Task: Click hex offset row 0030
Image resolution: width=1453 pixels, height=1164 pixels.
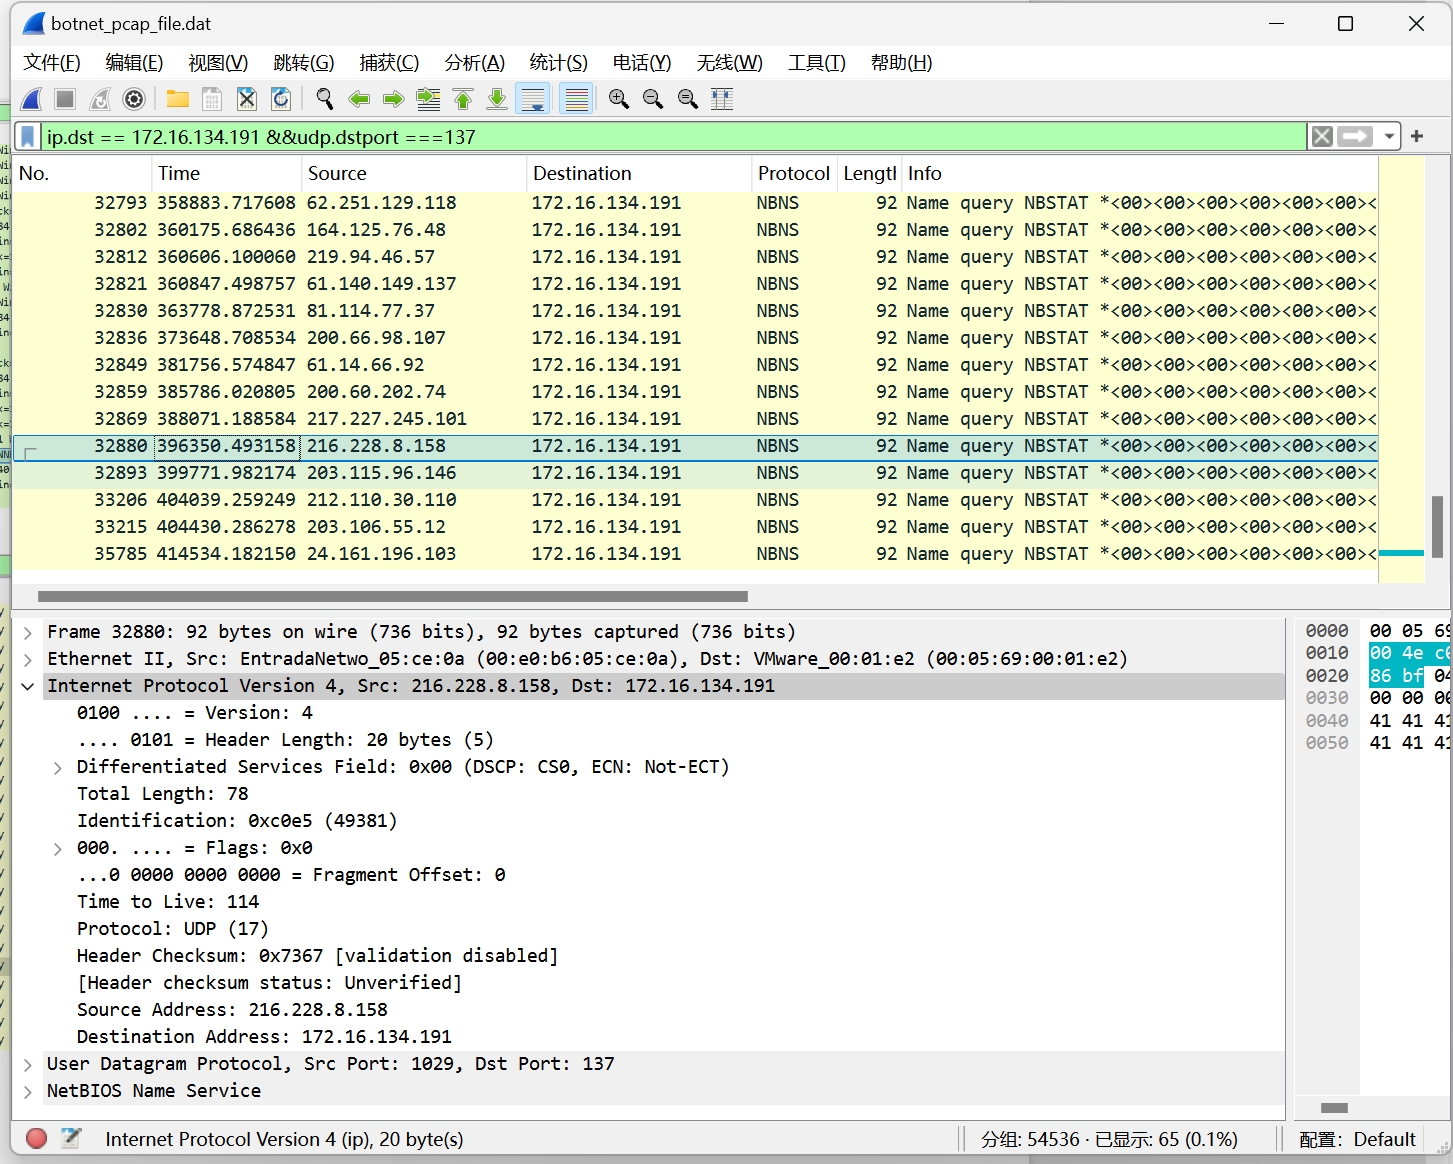Action: (1326, 698)
